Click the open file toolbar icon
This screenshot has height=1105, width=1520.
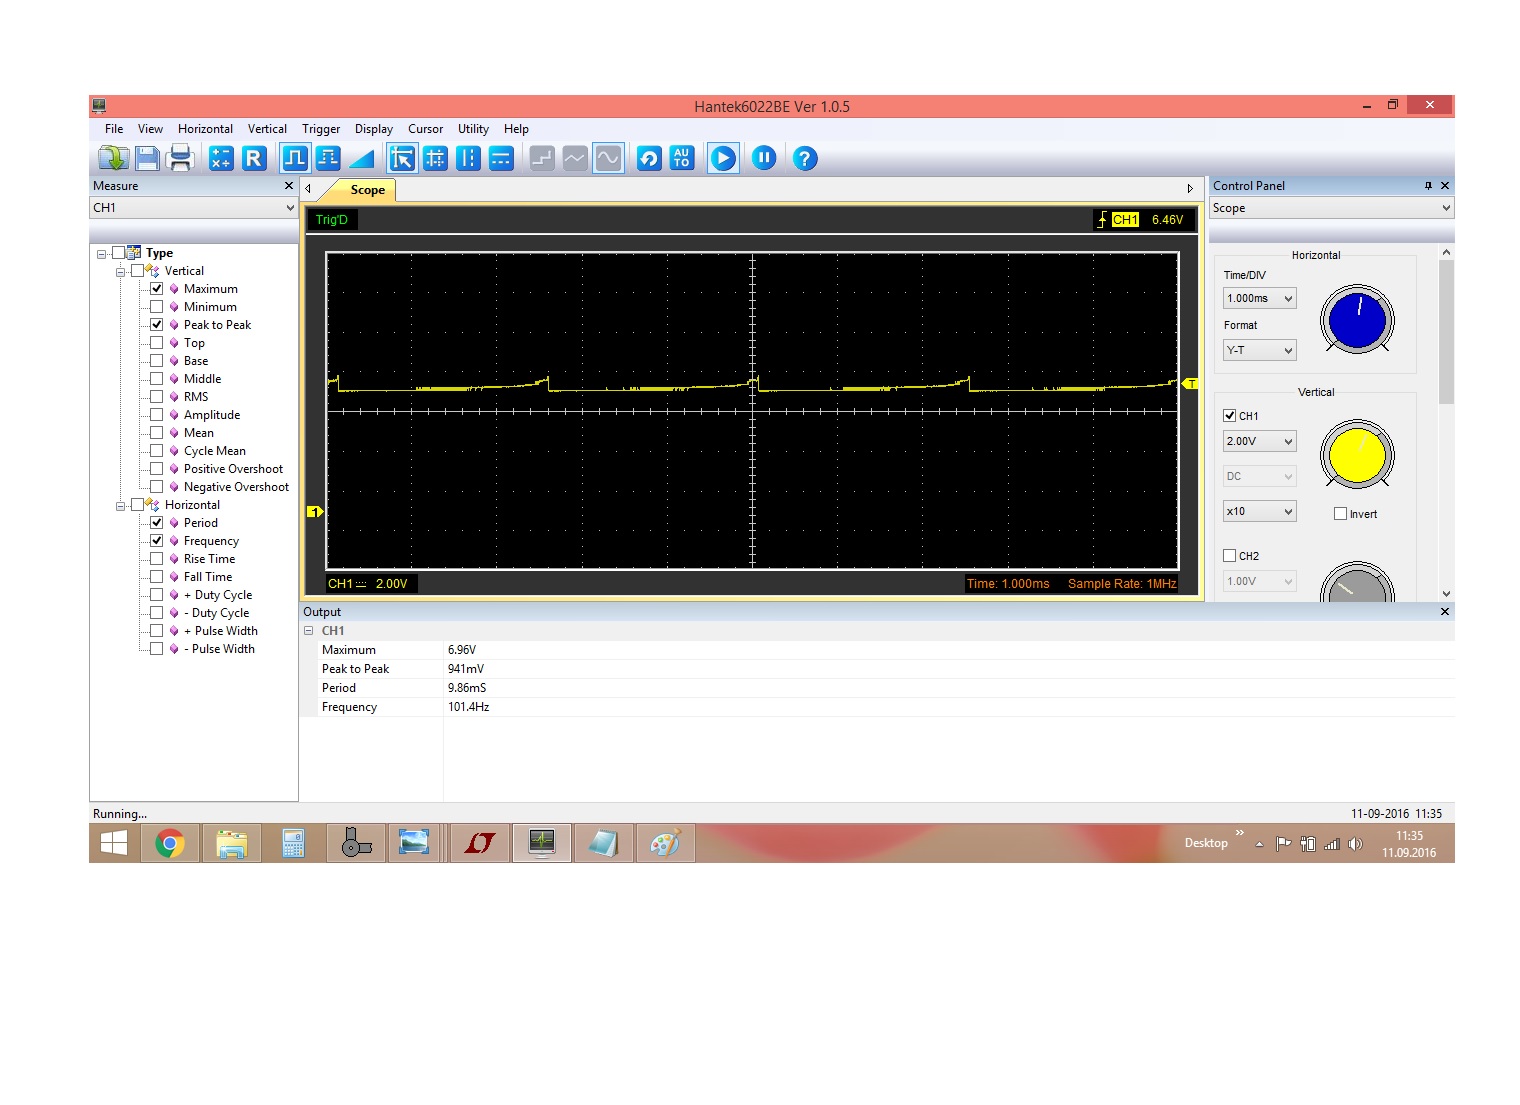113,158
